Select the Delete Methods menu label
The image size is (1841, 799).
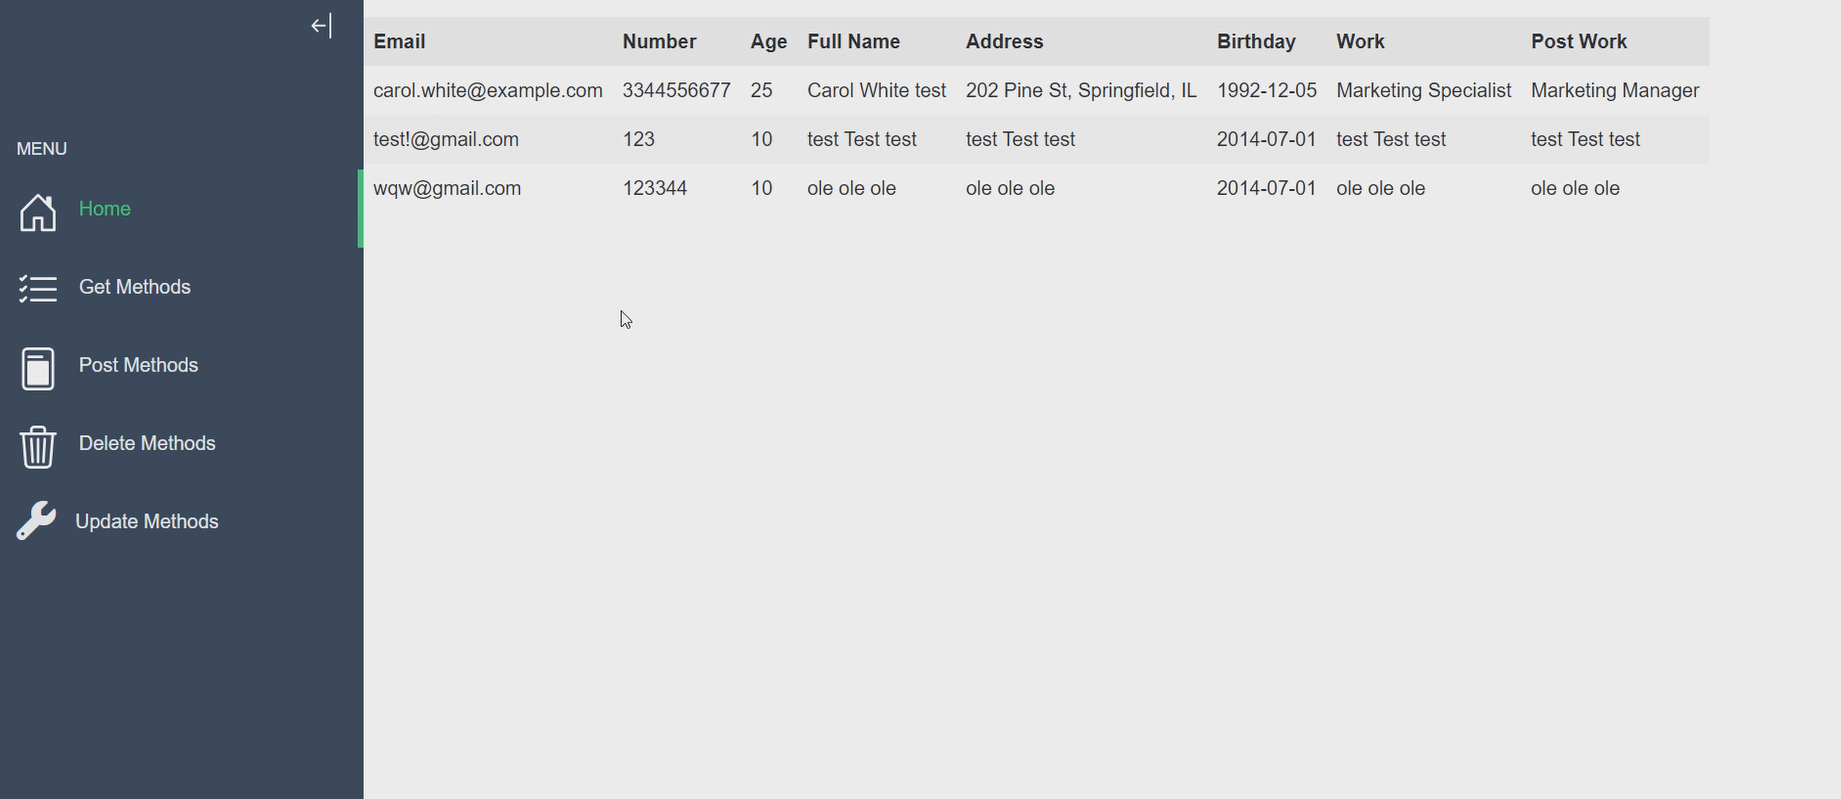[147, 443]
